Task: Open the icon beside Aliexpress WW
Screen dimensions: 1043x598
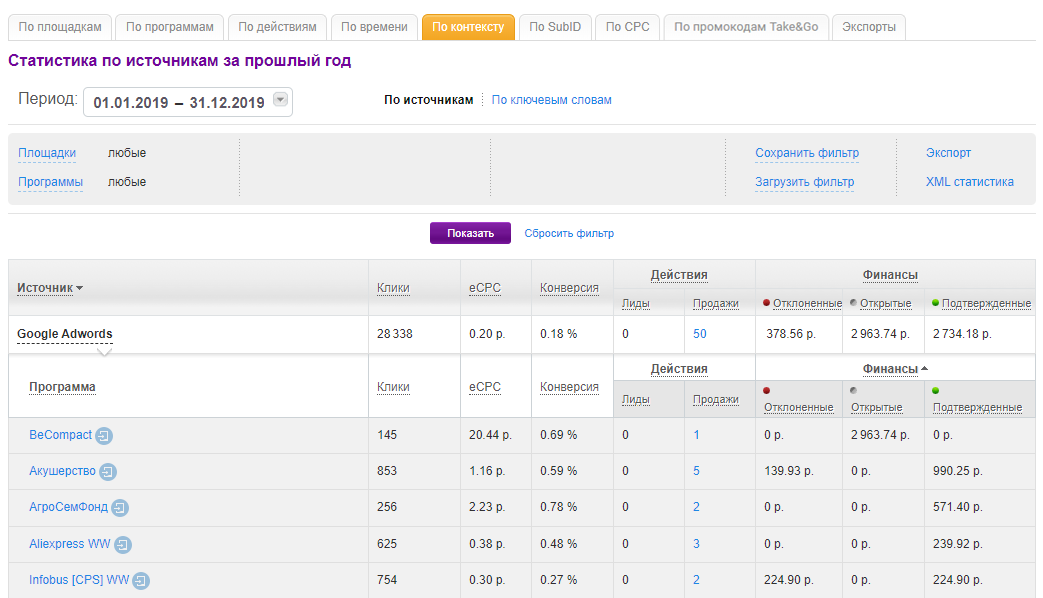Action: (x=123, y=545)
